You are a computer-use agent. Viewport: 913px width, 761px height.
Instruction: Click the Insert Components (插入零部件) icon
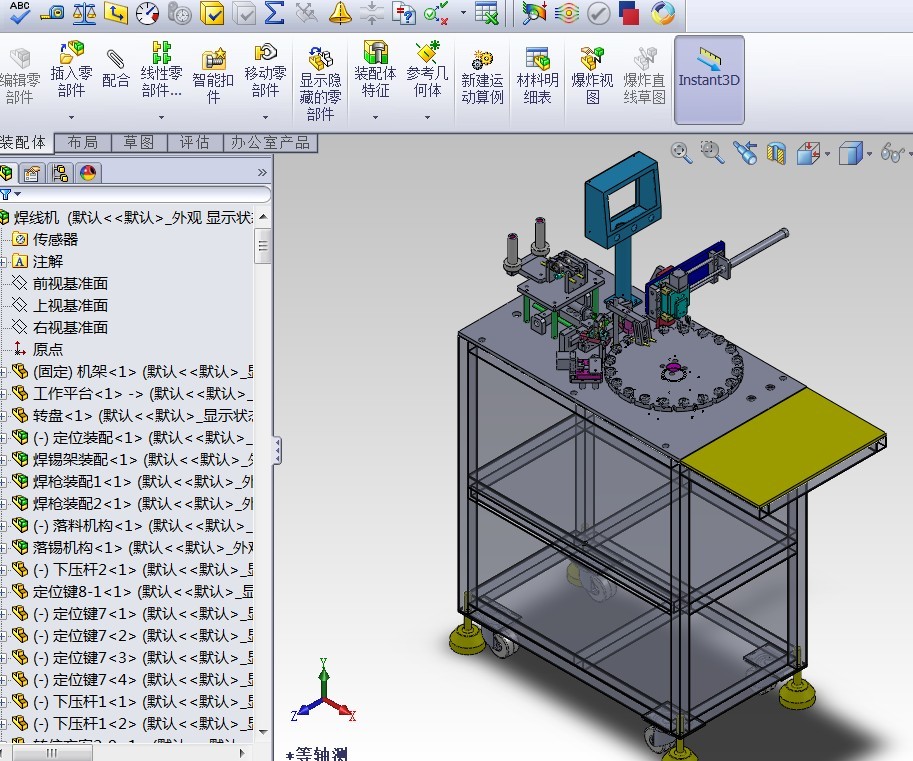tap(71, 69)
